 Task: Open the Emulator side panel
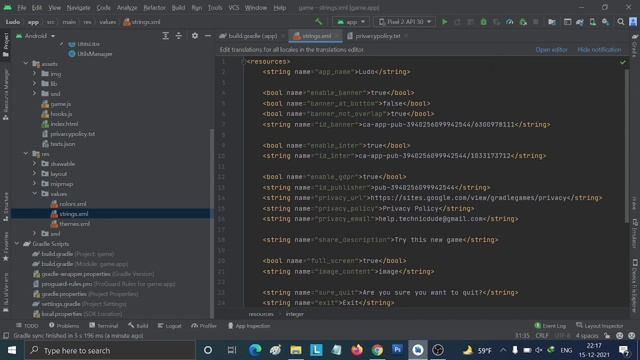pyautogui.click(x=635, y=233)
